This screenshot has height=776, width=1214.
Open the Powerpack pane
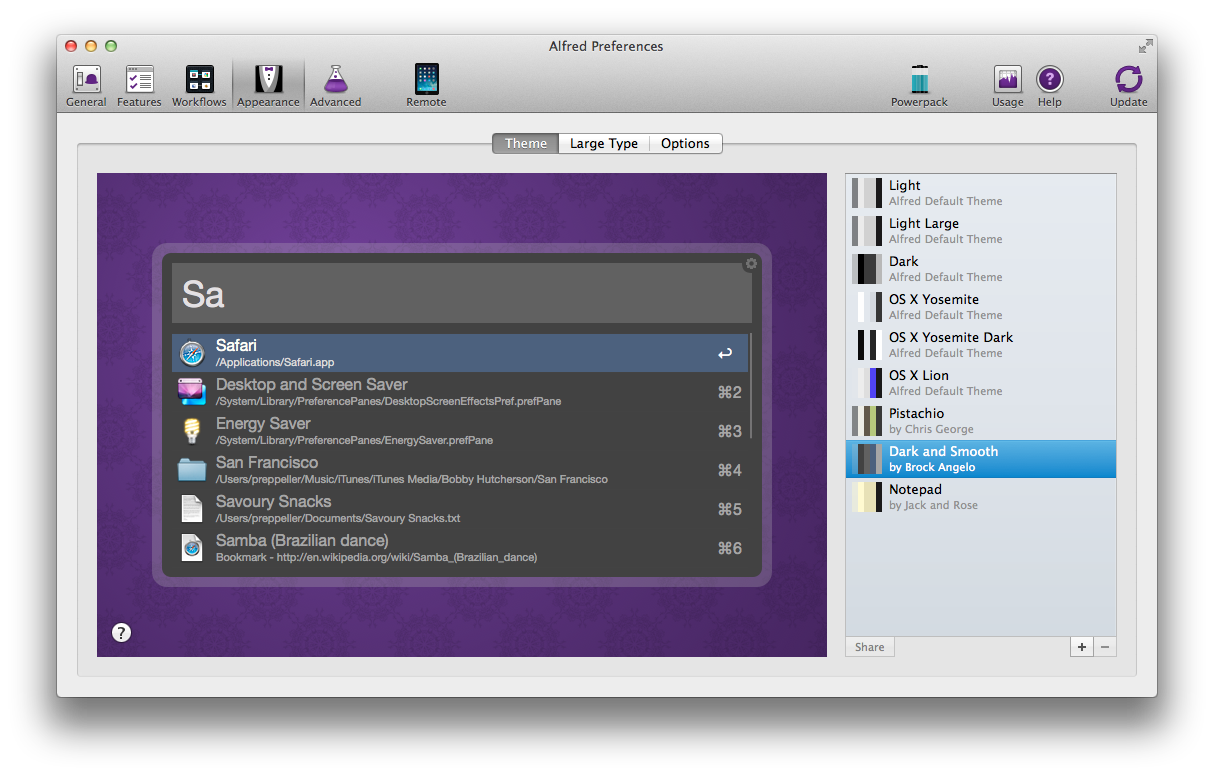pyautogui.click(x=919, y=86)
